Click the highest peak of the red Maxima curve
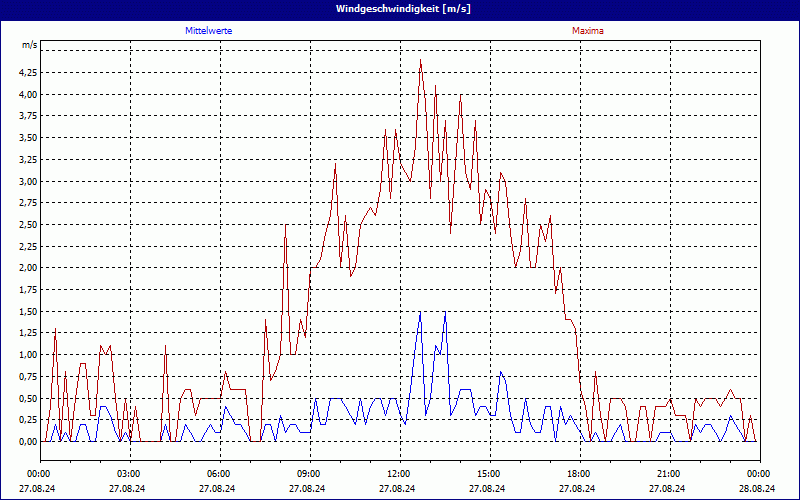Viewport: 800px width, 500px height. point(420,61)
